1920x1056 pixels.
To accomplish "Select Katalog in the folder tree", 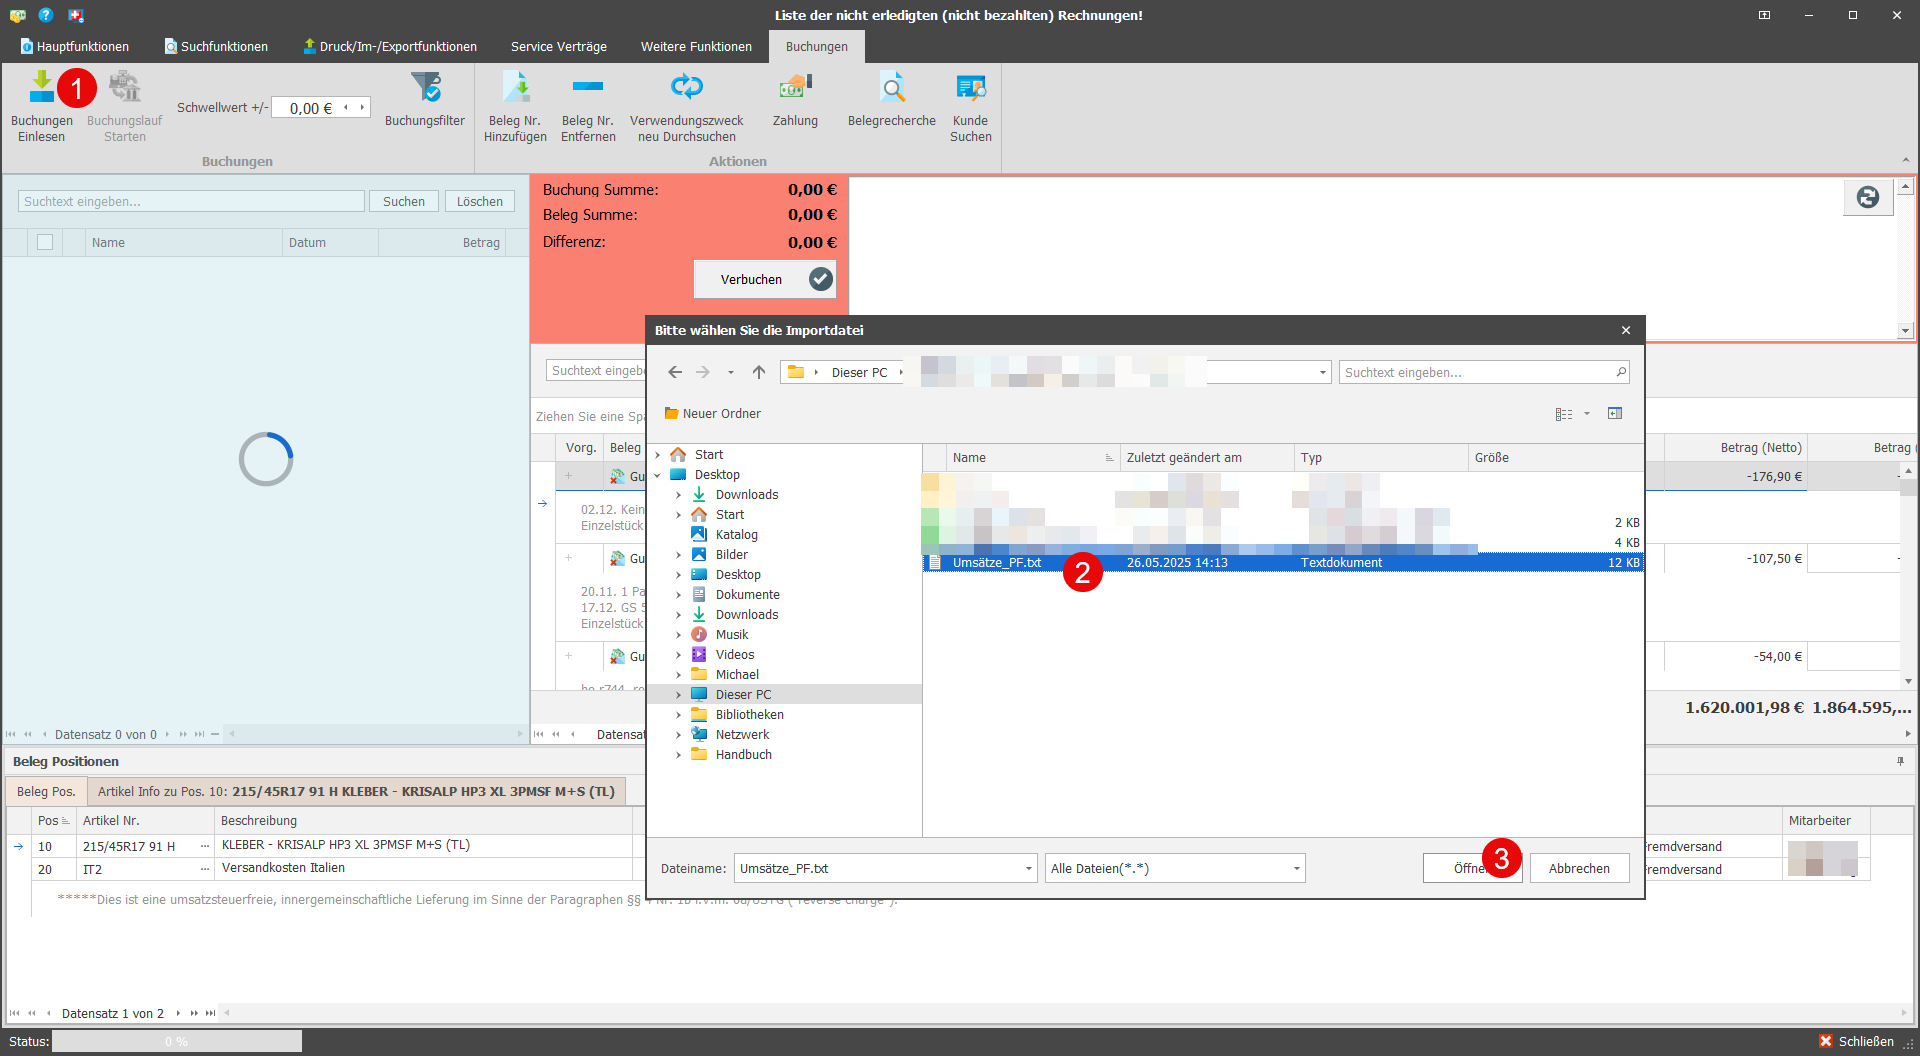I will pyautogui.click(x=736, y=535).
